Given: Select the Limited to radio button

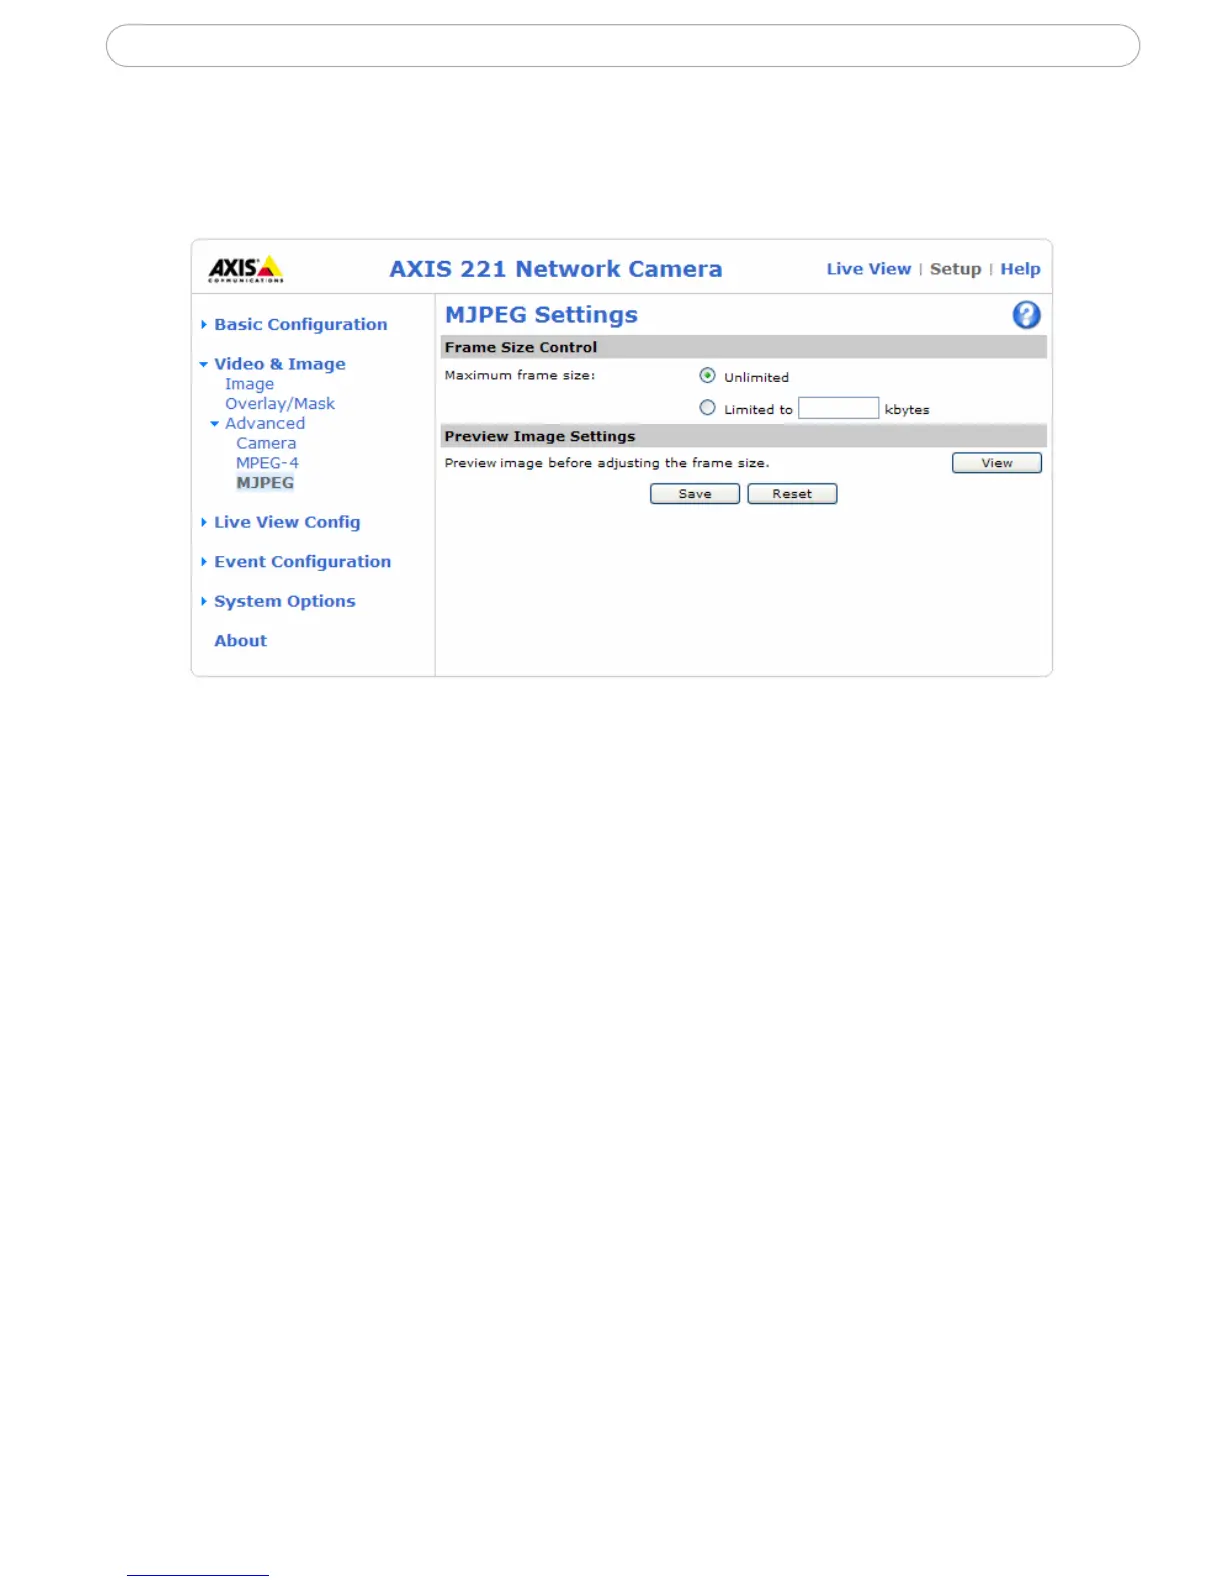Looking at the screenshot, I should (707, 408).
